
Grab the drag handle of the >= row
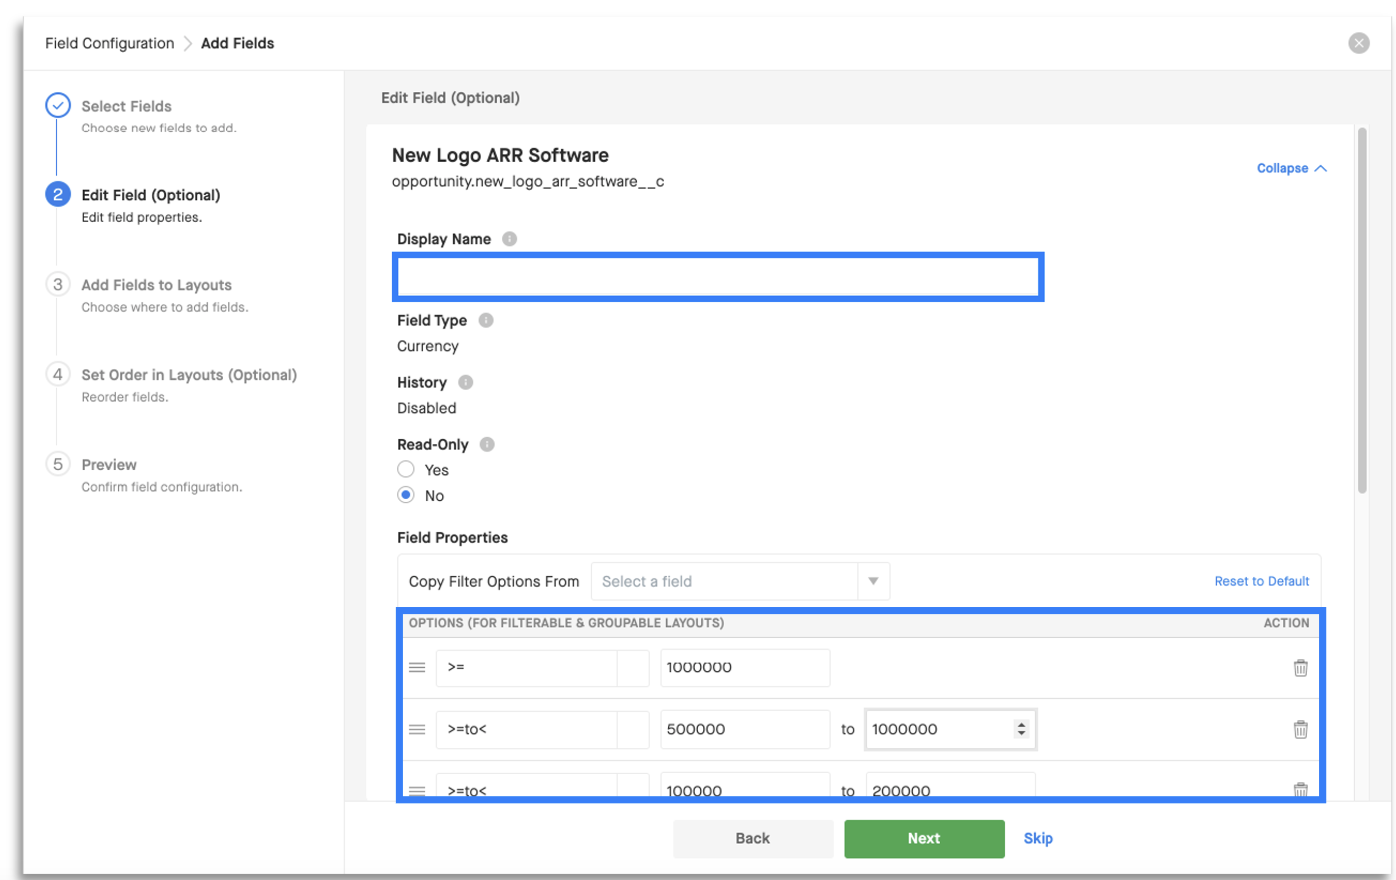tap(417, 668)
